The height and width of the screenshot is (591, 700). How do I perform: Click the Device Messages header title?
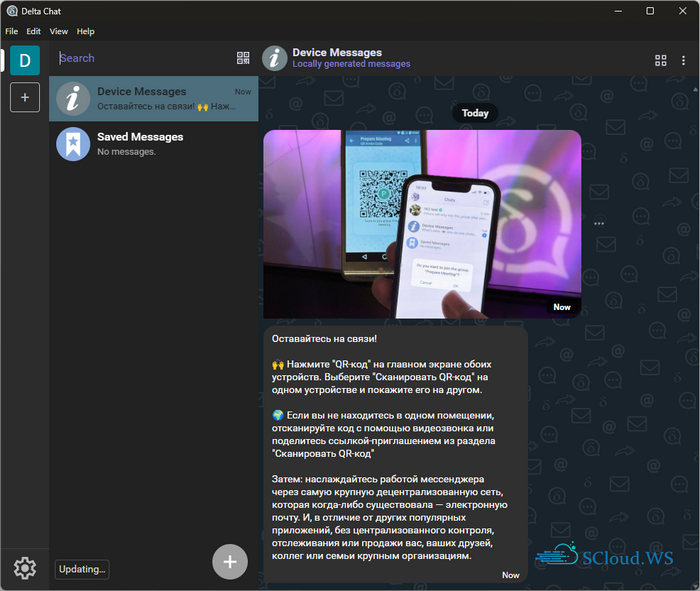pyautogui.click(x=337, y=52)
